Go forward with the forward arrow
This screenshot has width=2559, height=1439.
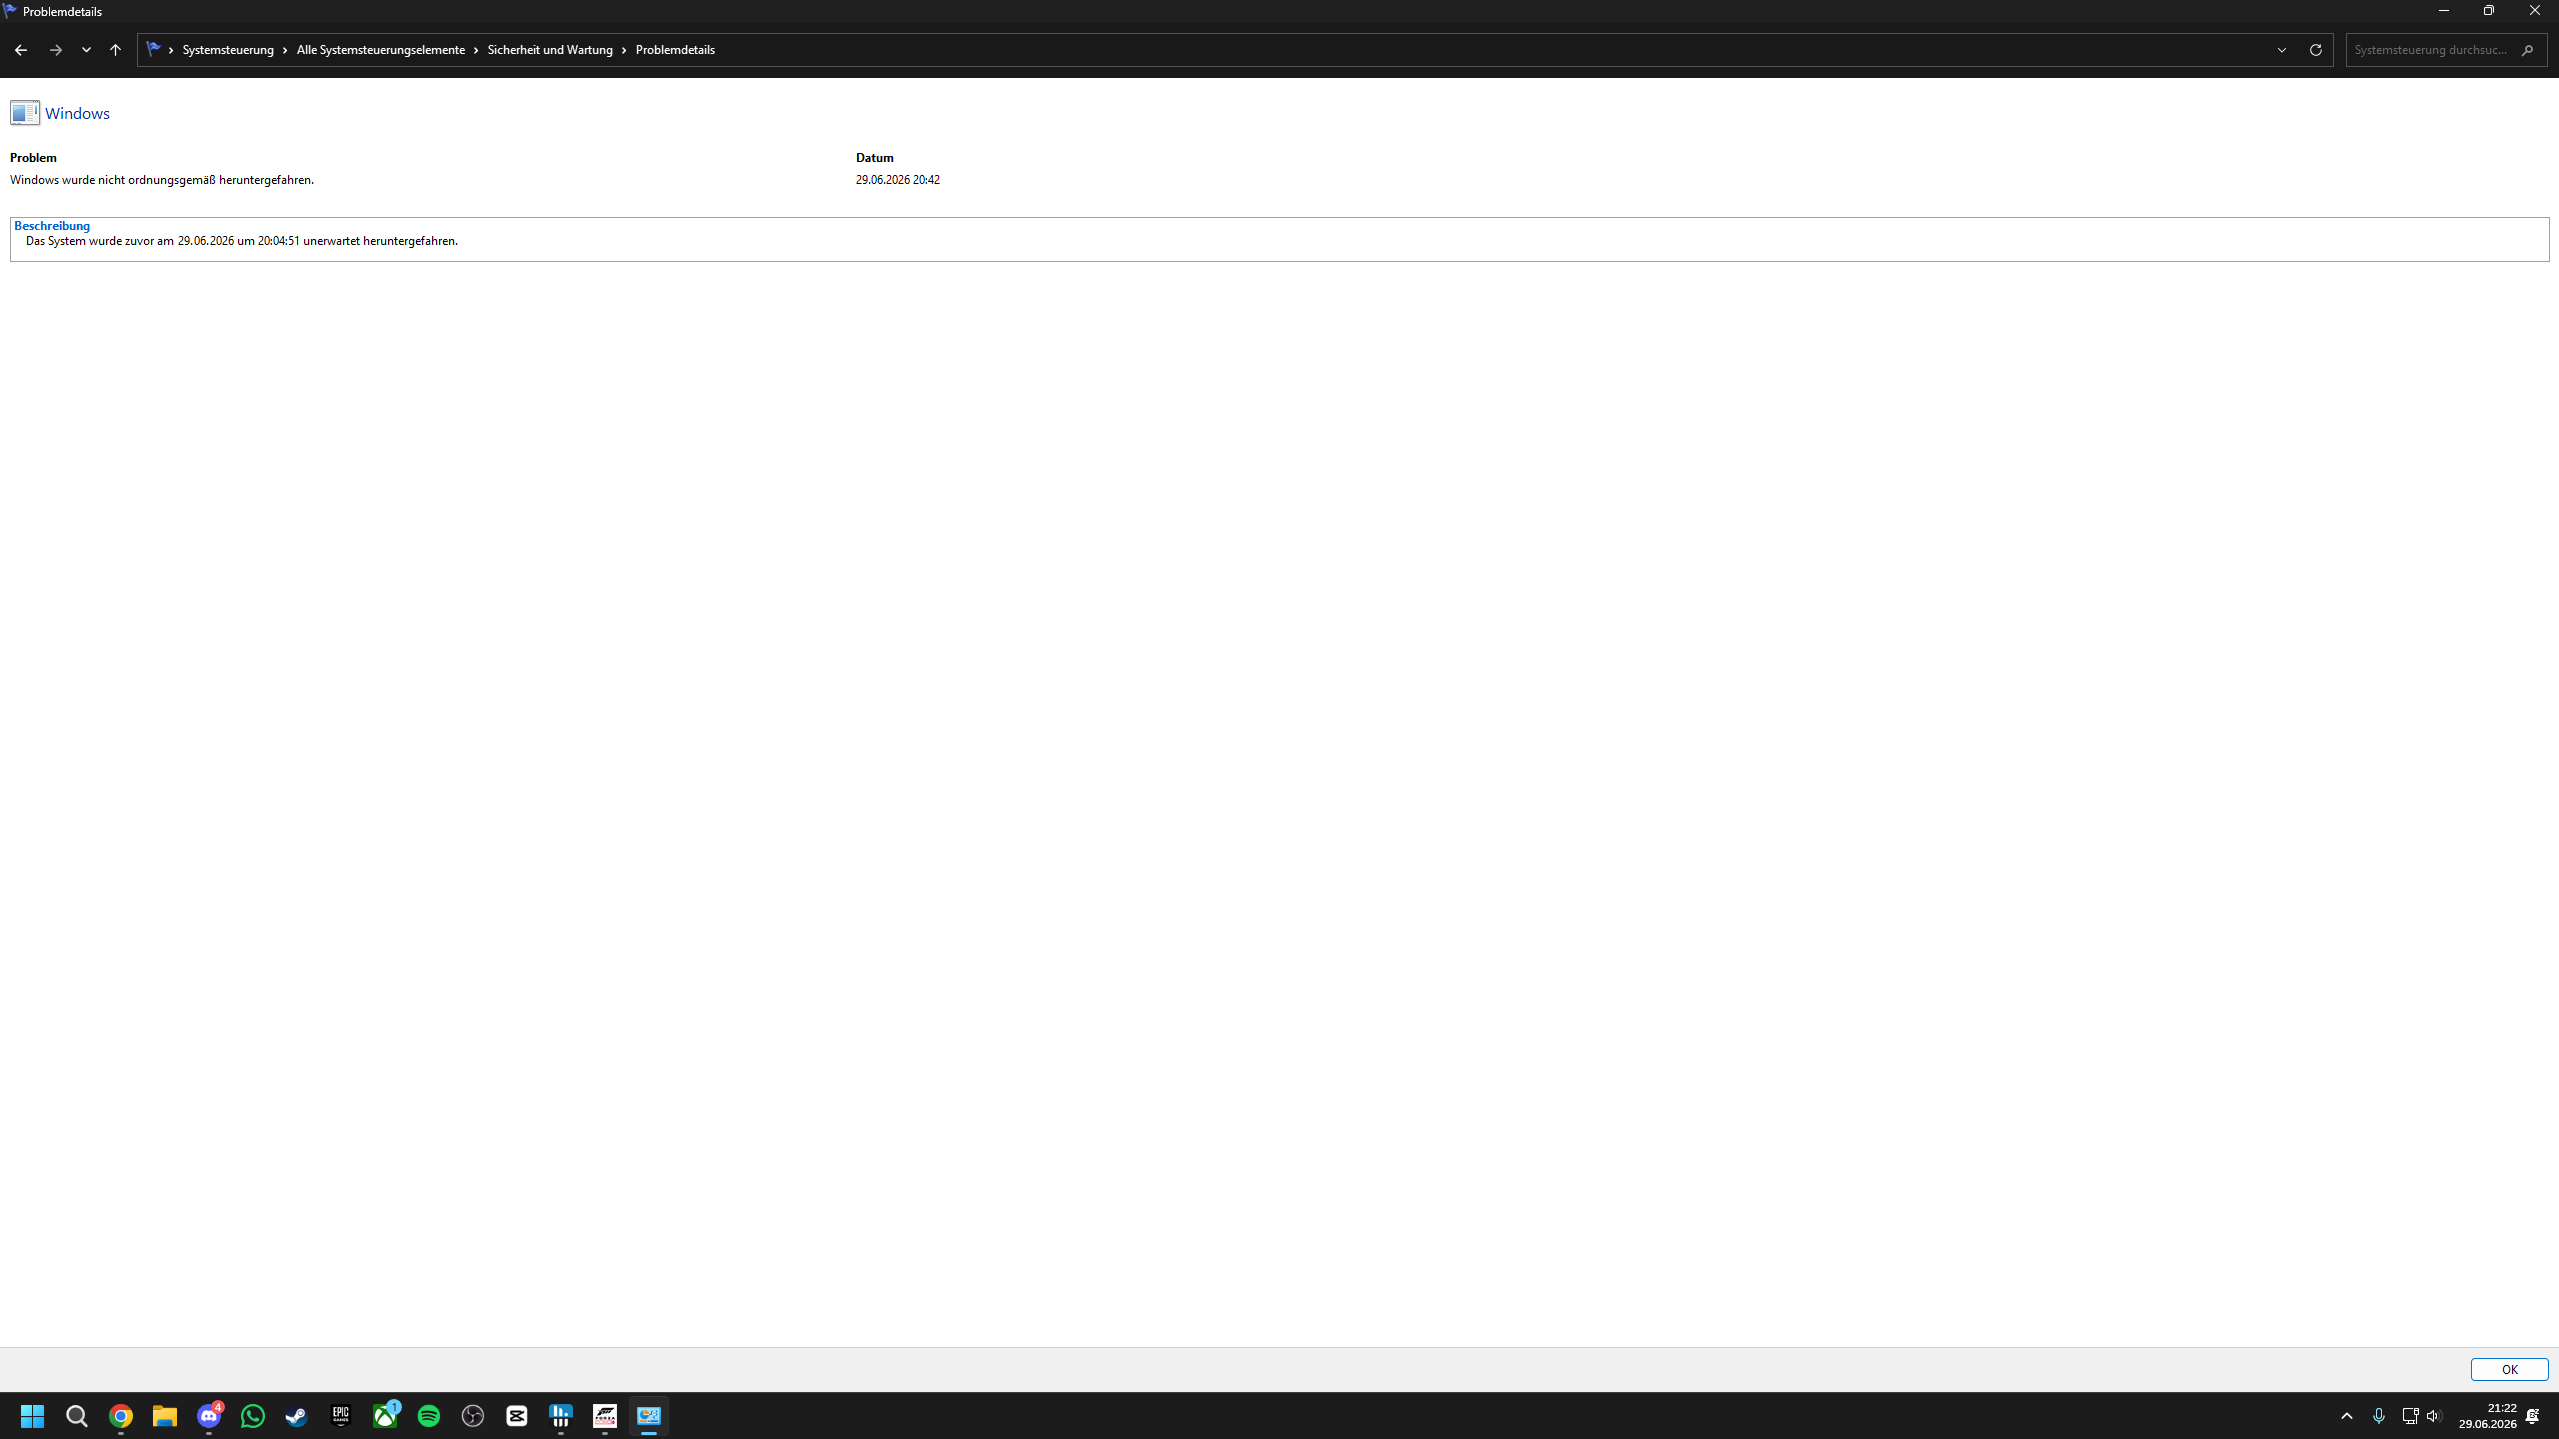(x=56, y=50)
